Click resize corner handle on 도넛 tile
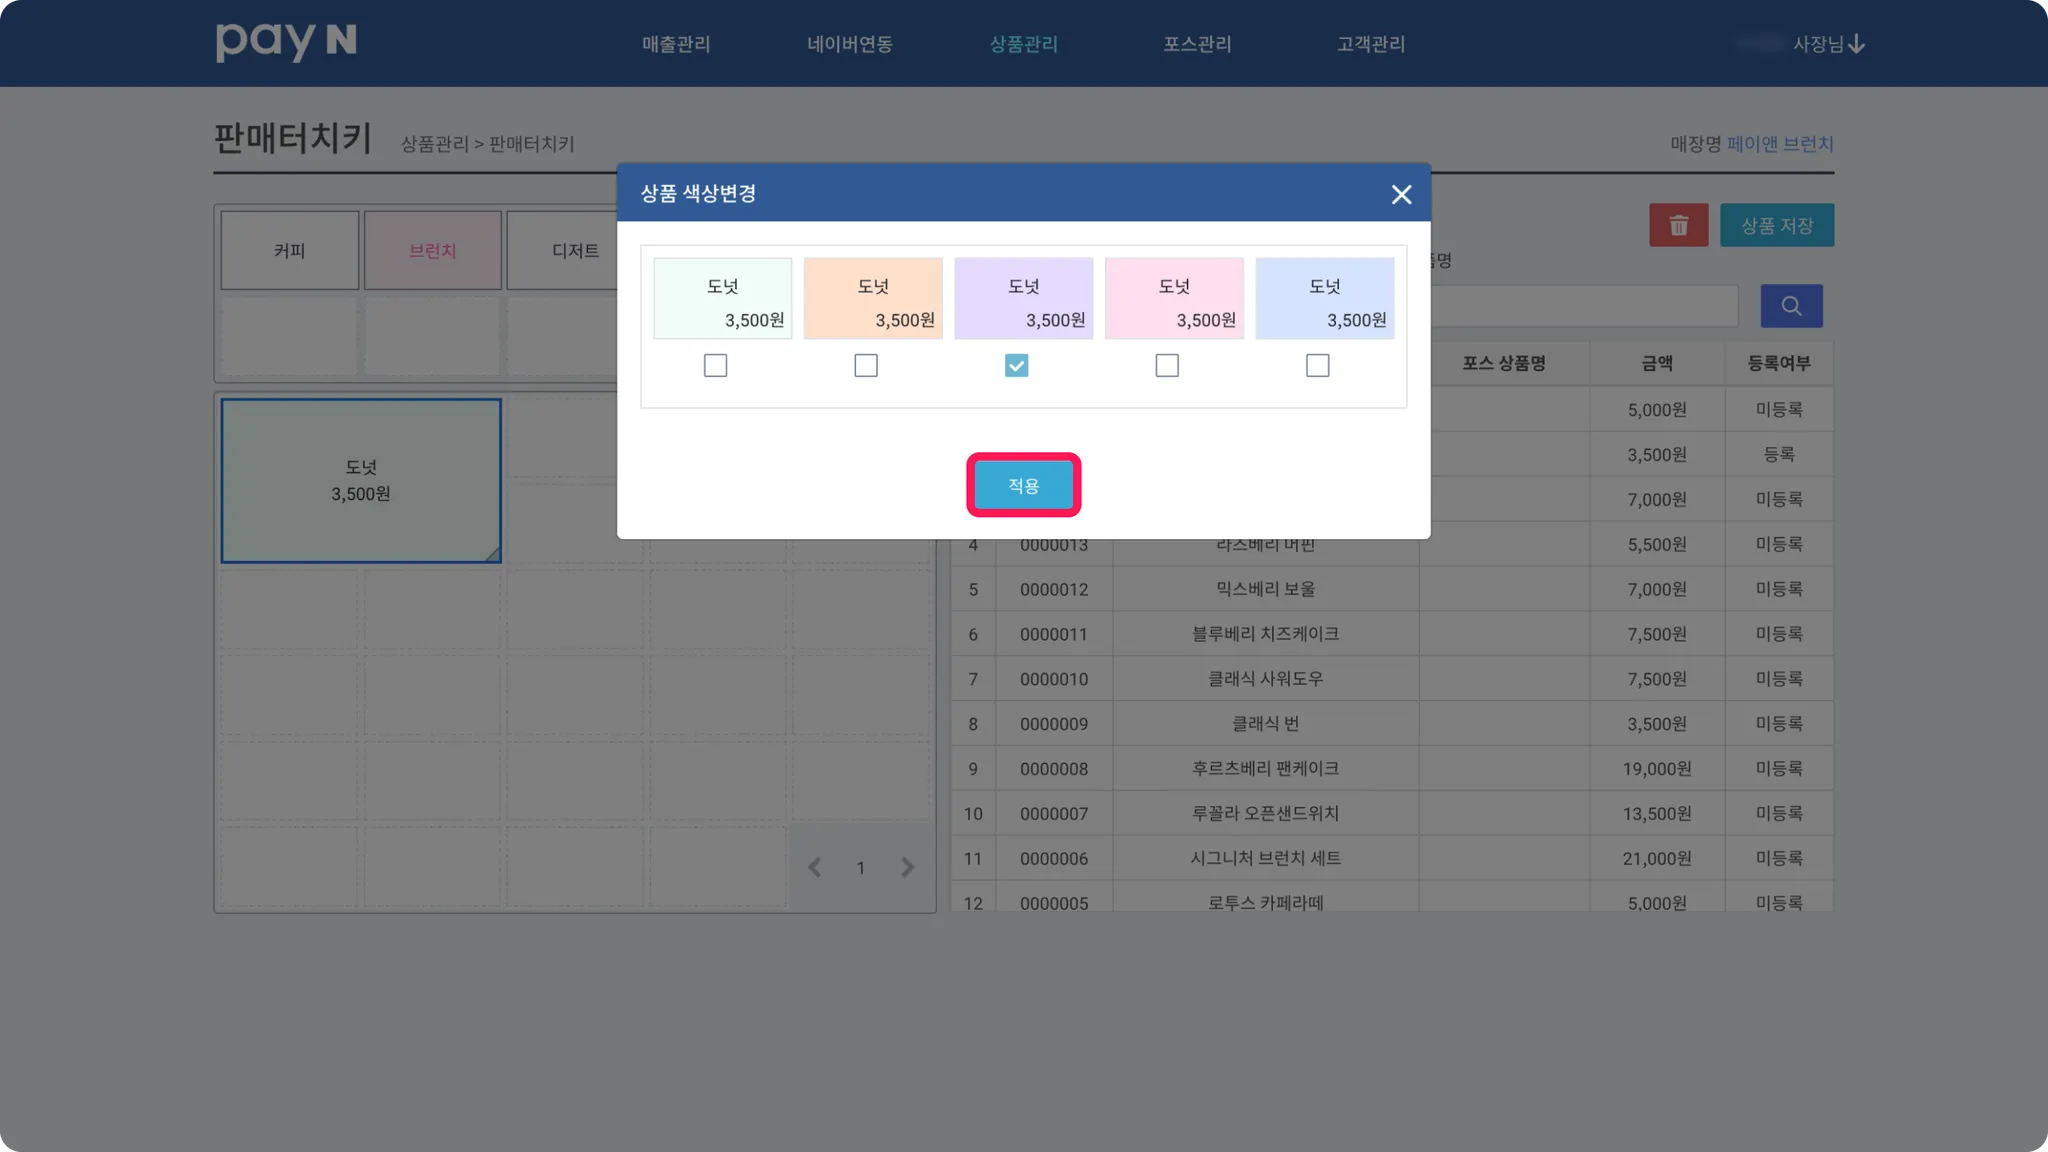 492,554
